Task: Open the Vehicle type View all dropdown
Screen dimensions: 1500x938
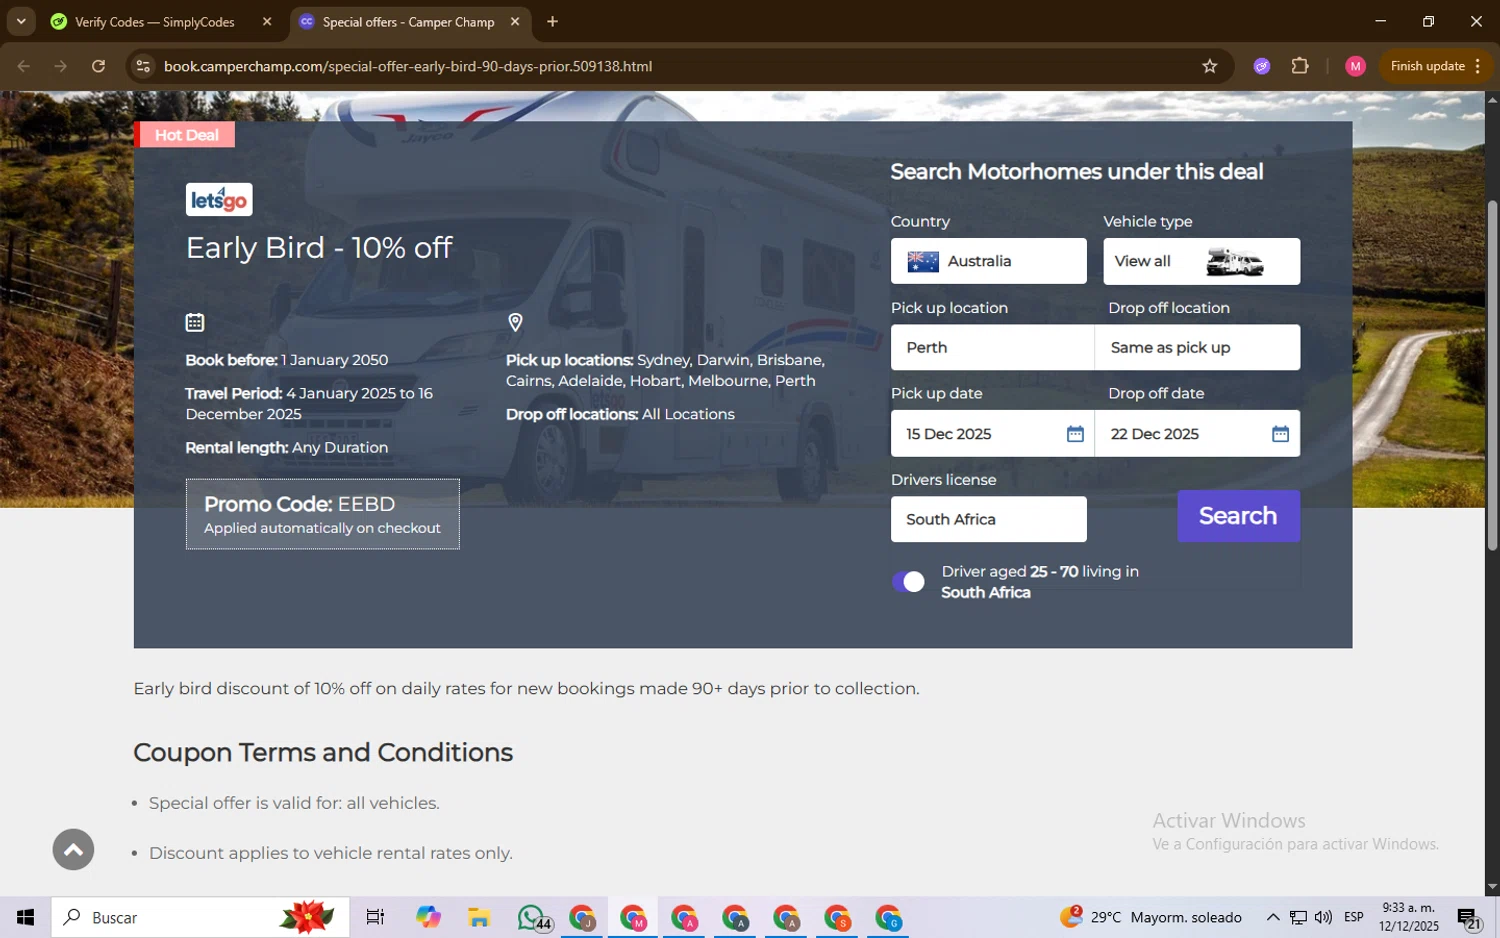Action: point(1201,261)
